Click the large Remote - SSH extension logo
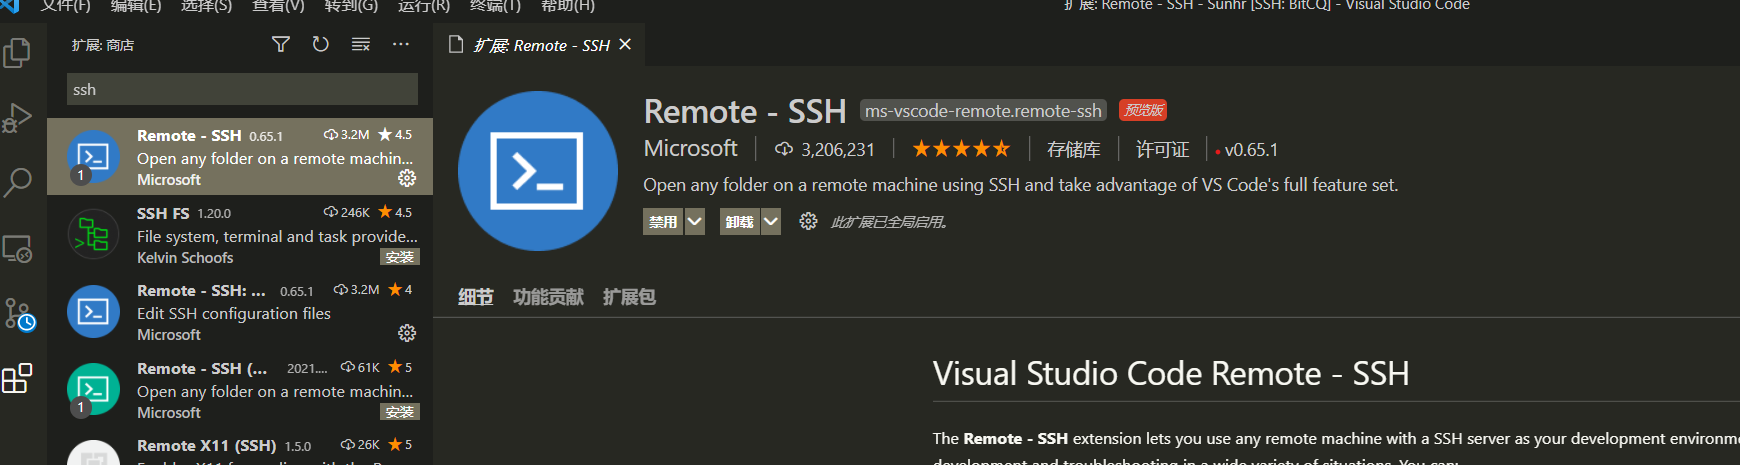 tap(538, 171)
